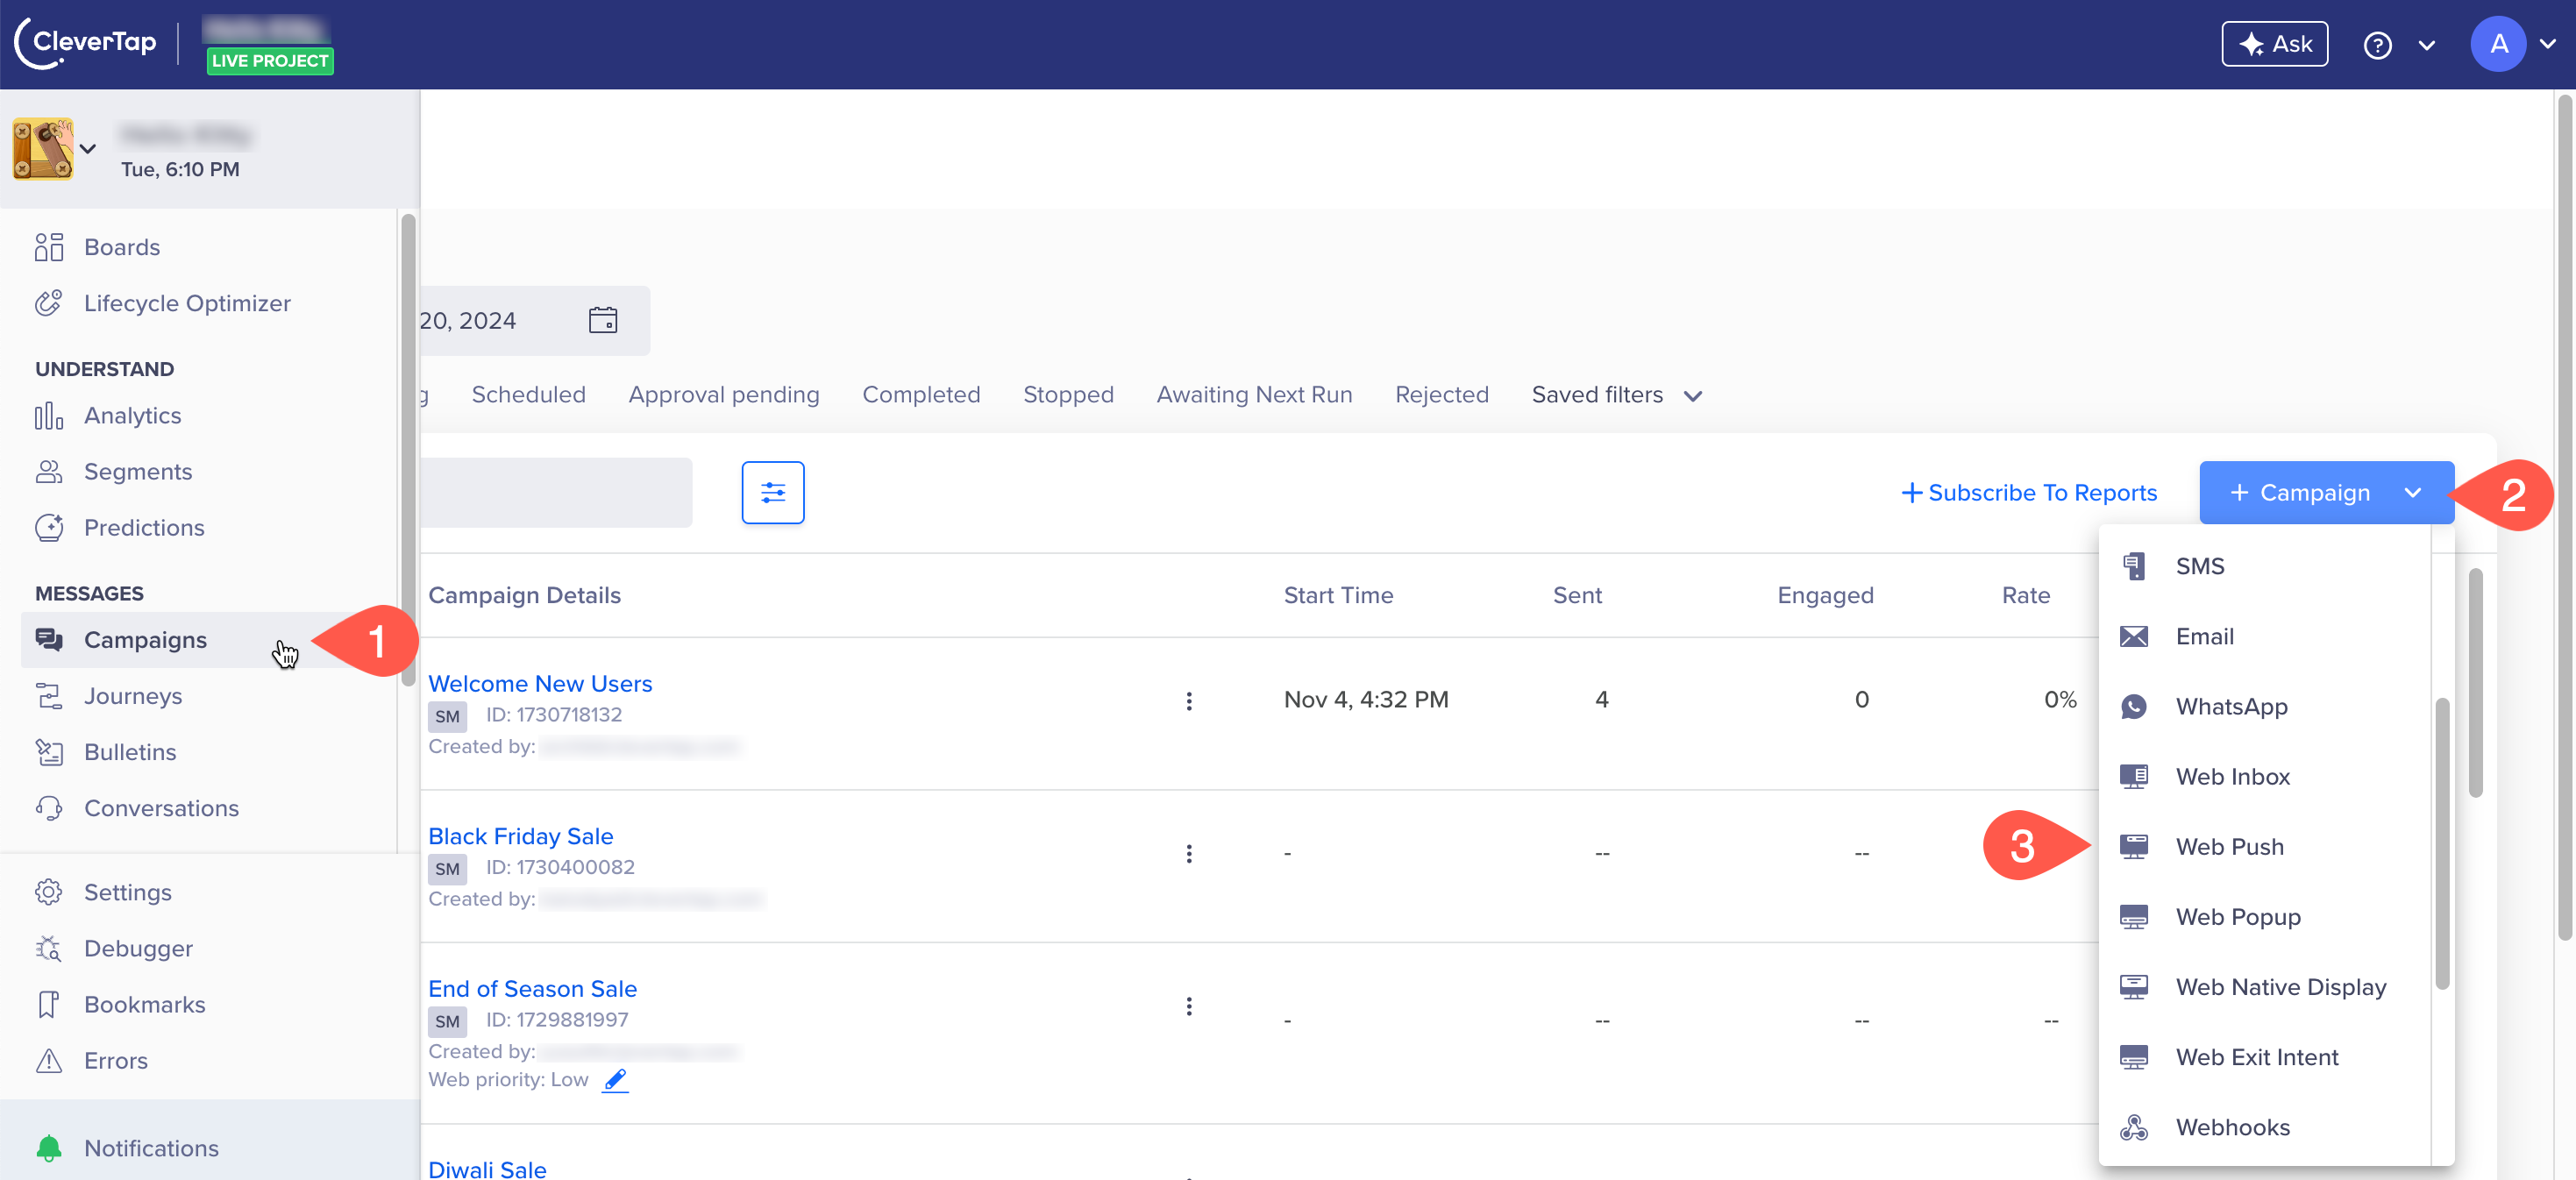
Task: Click the Segments icon in sidebar
Action: [49, 472]
